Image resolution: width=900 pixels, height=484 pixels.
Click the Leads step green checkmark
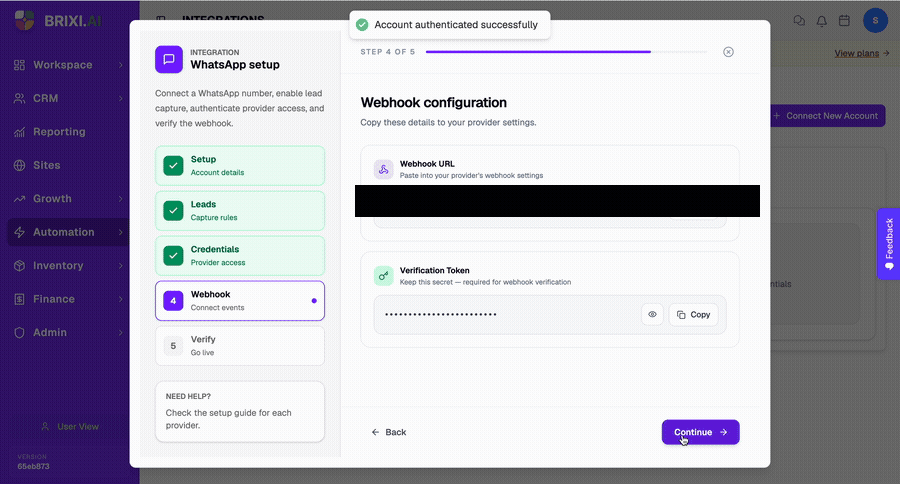tap(173, 211)
